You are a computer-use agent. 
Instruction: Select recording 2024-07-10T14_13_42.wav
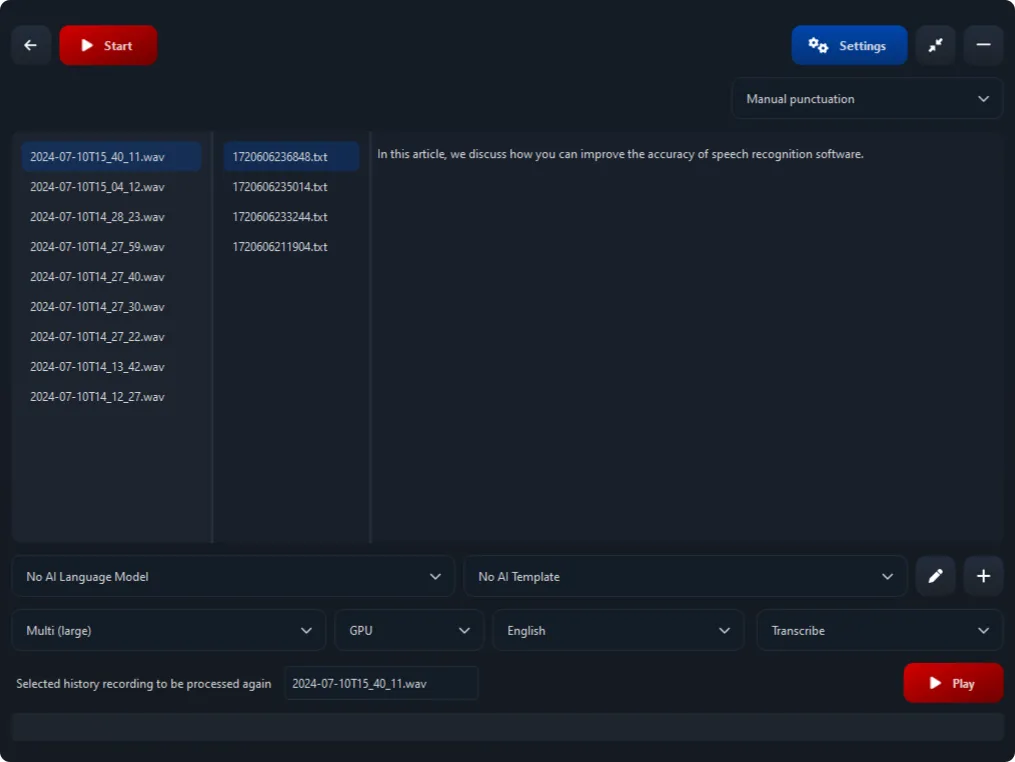click(x=111, y=367)
